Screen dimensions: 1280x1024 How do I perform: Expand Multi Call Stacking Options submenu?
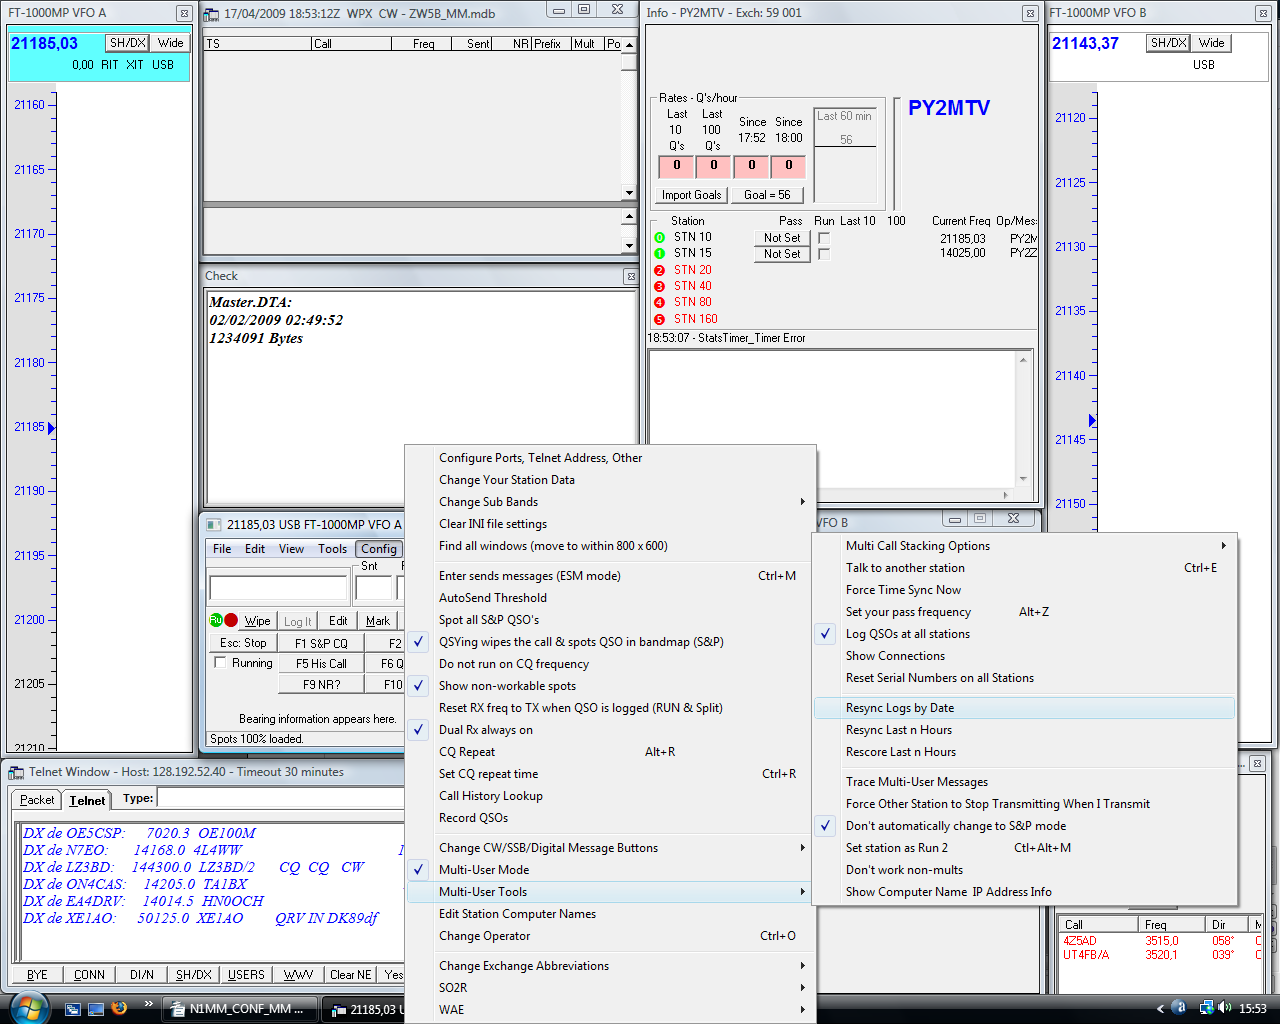[1025, 546]
